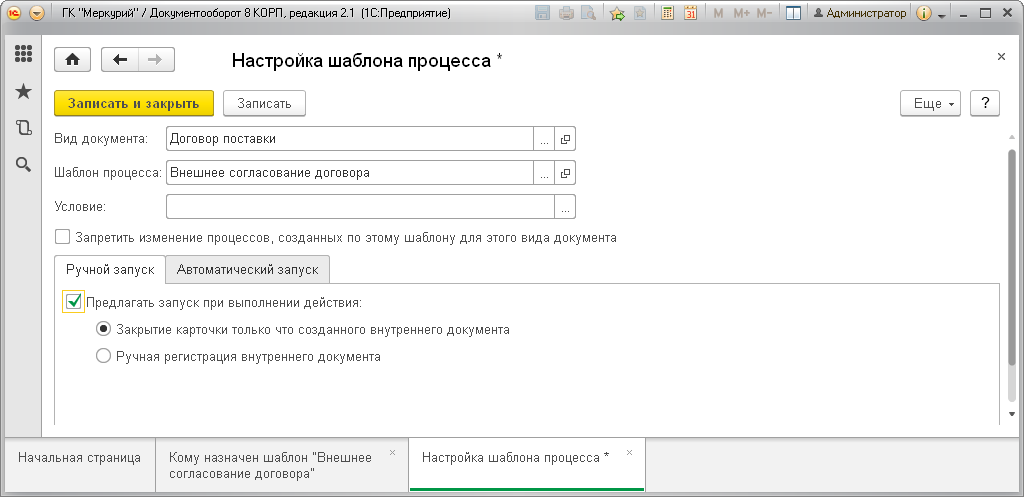Open main menu dropdown in title bar
1024x497 pixels.
click(x=37, y=13)
